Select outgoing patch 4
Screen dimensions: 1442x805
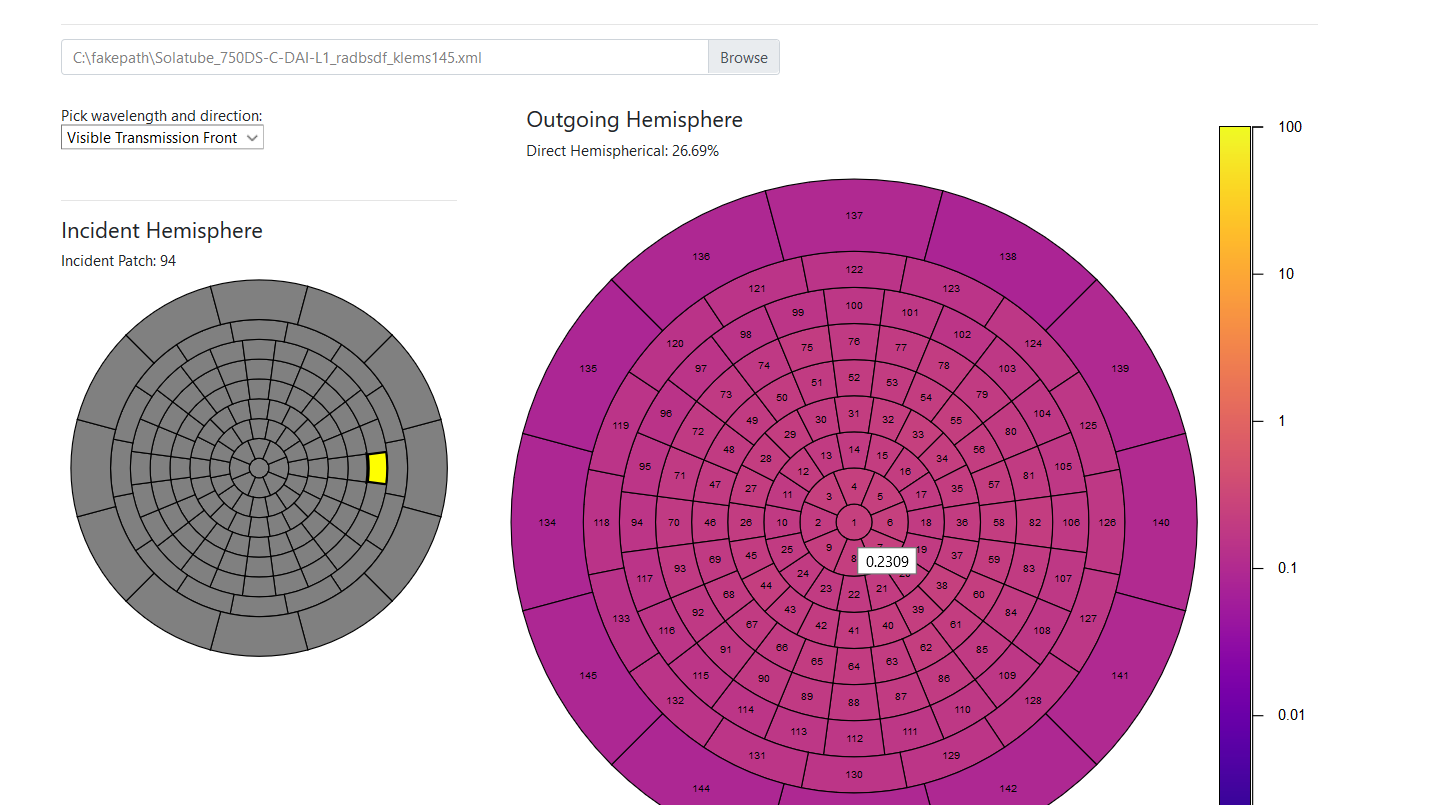(x=854, y=487)
